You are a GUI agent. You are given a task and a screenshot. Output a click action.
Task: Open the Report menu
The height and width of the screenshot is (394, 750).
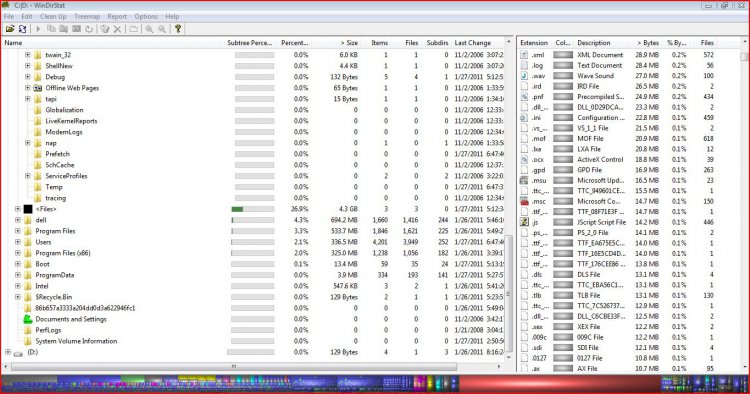(117, 16)
